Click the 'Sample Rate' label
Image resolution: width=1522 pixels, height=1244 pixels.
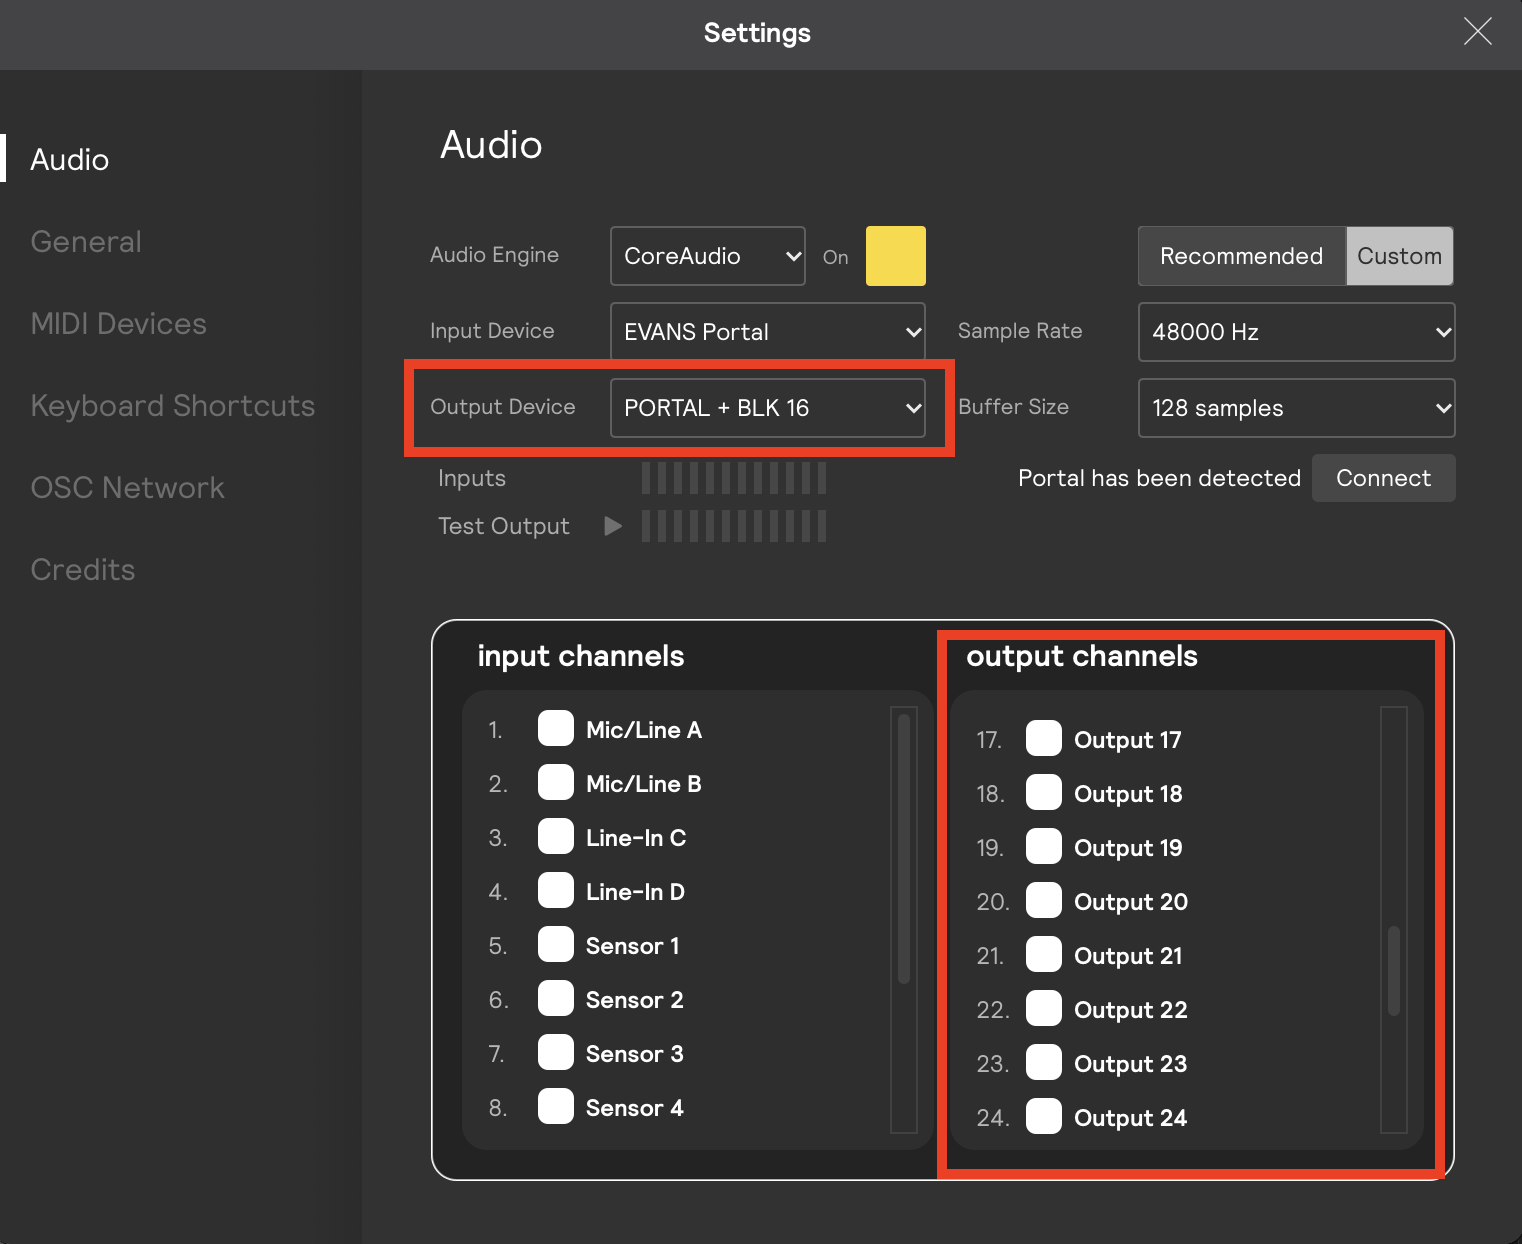point(1020,331)
